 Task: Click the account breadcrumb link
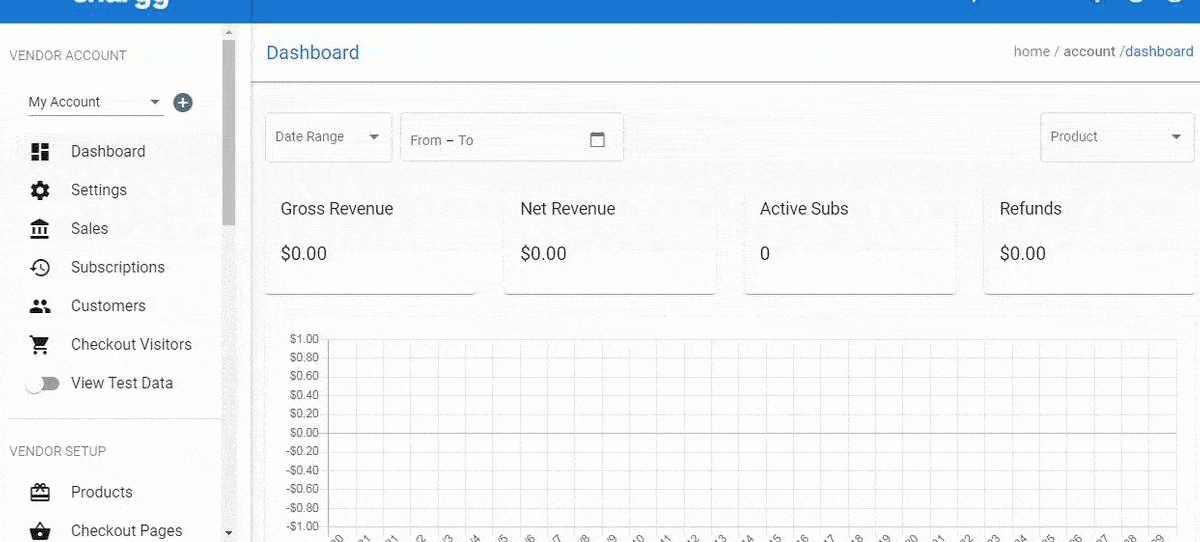[1089, 52]
